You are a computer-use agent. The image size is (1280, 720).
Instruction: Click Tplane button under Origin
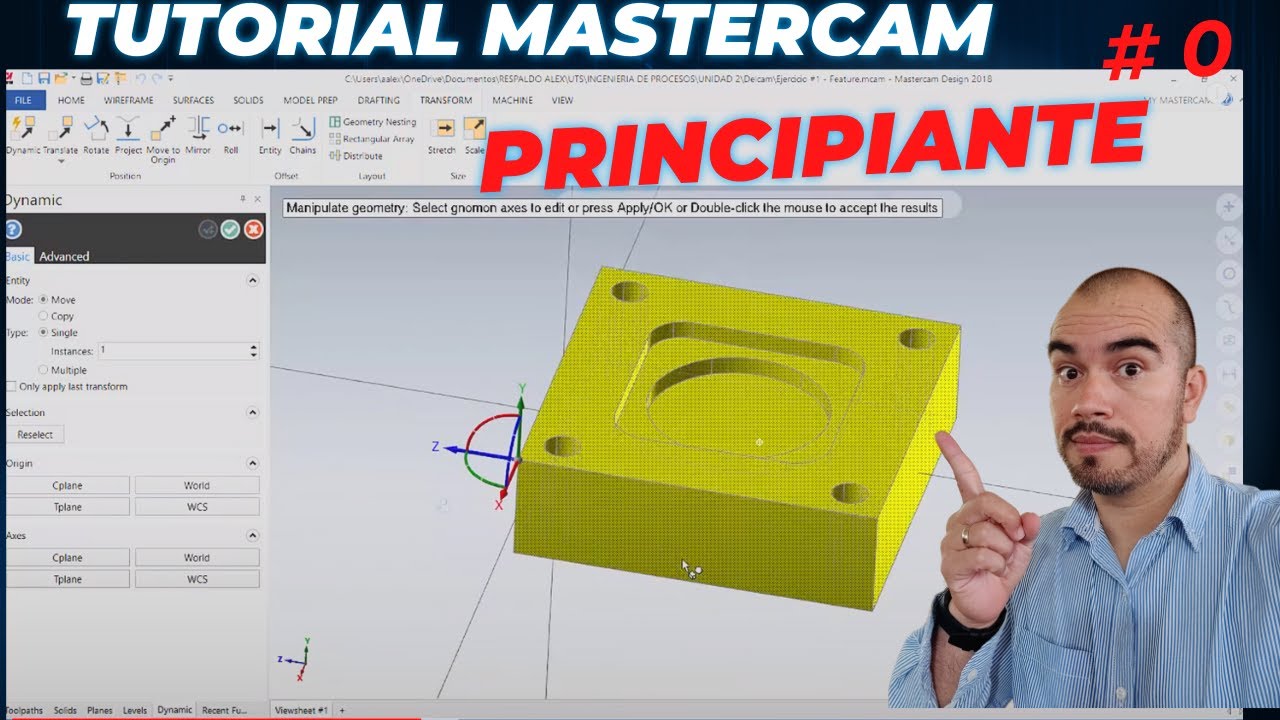68,507
